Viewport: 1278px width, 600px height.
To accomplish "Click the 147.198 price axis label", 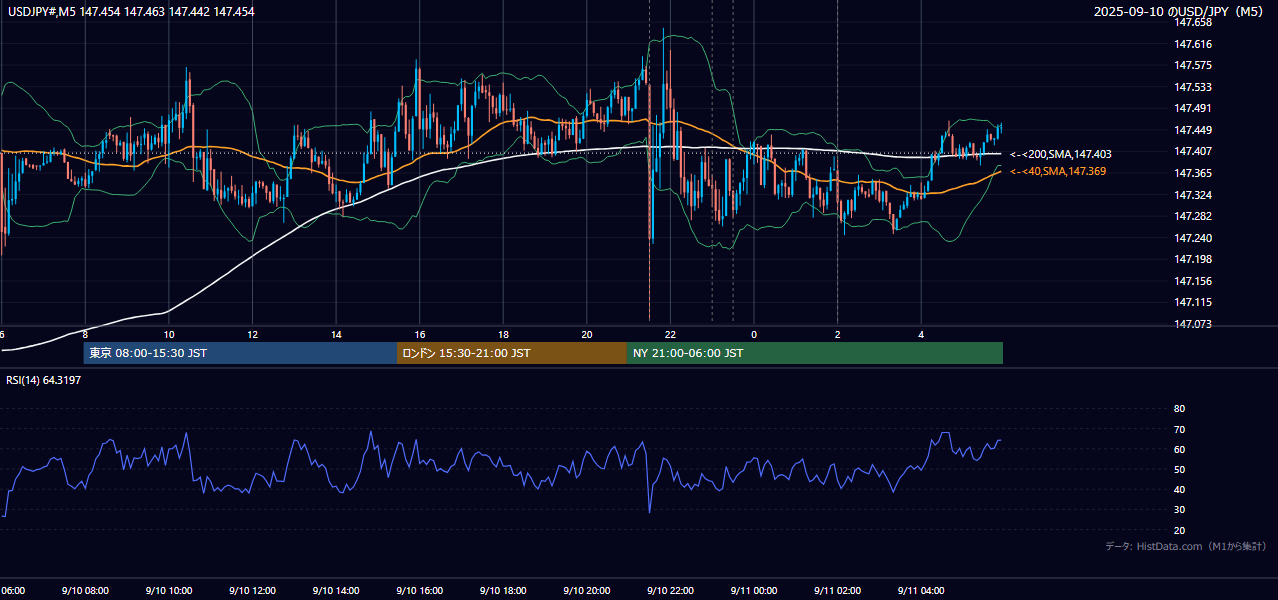I will click(1194, 259).
